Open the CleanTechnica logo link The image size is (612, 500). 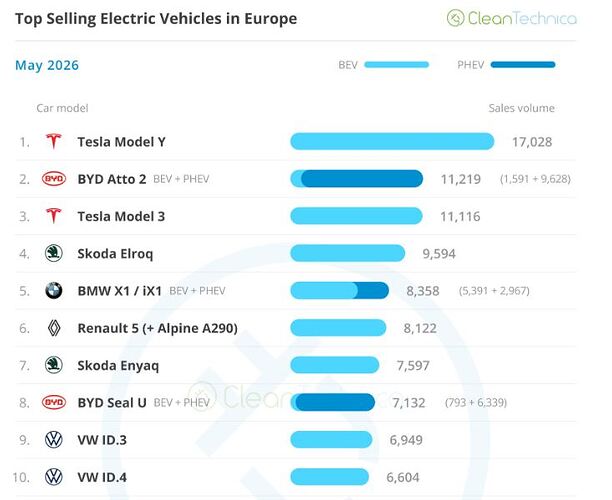(512, 18)
